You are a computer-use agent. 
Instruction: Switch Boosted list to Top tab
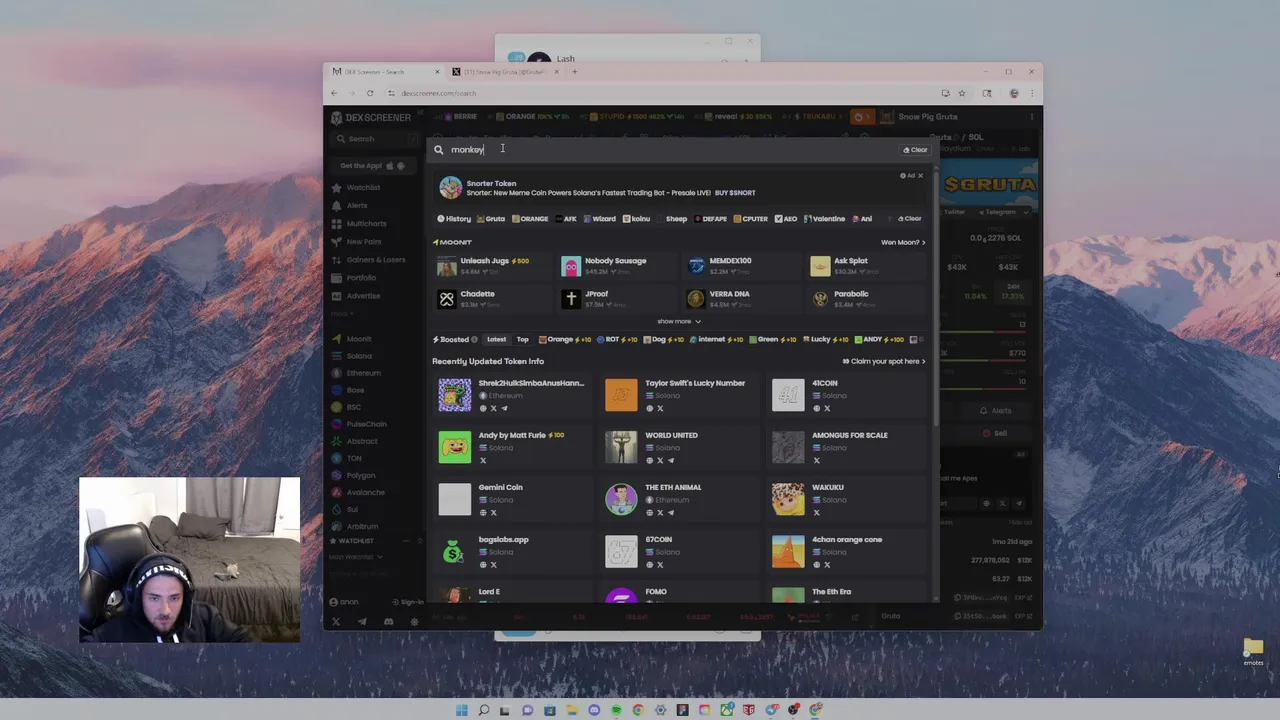tap(522, 340)
